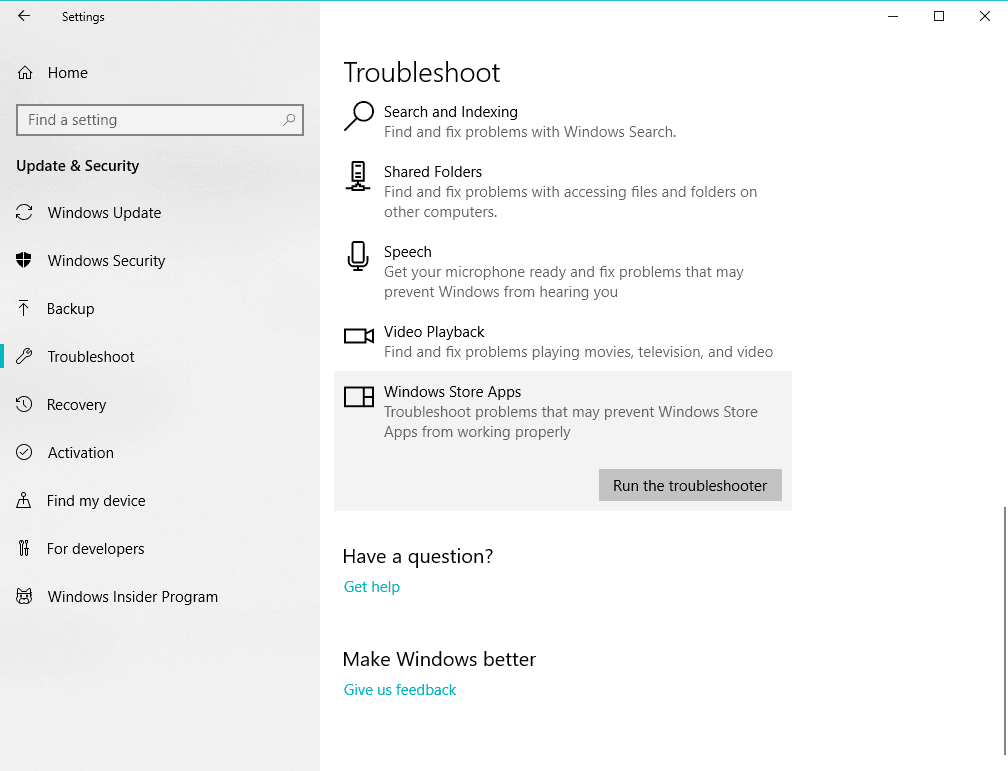Open Windows Update in sidebar

point(159,212)
